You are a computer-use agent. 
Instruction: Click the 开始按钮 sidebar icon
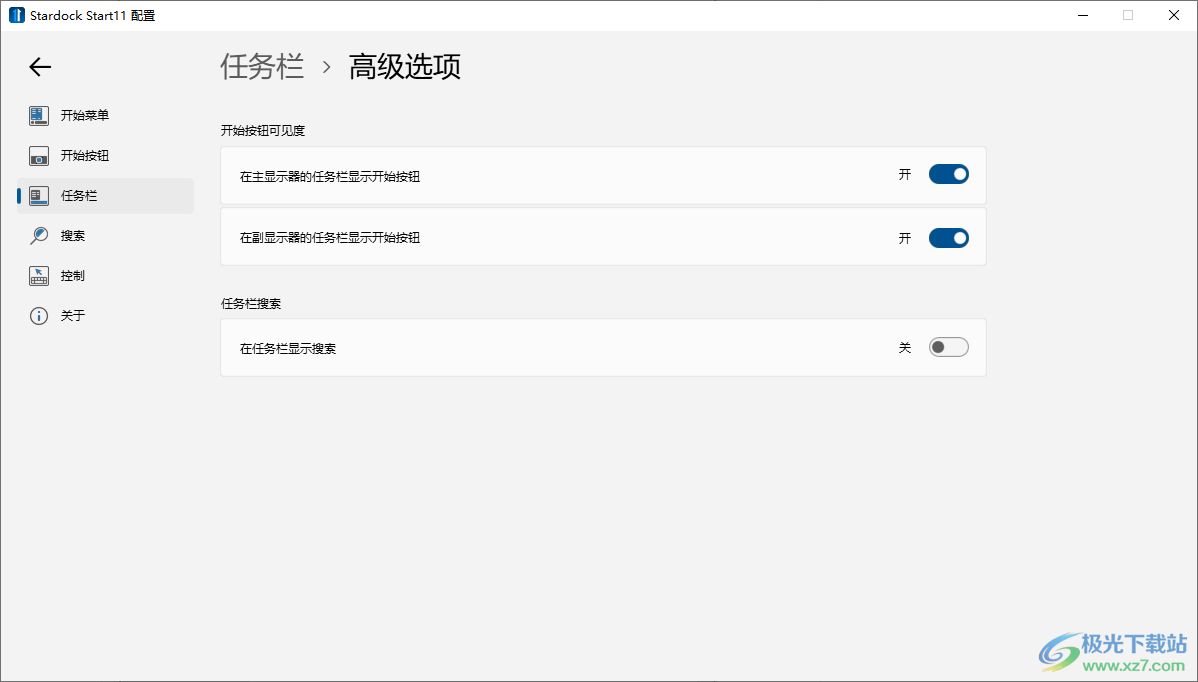click(39, 156)
